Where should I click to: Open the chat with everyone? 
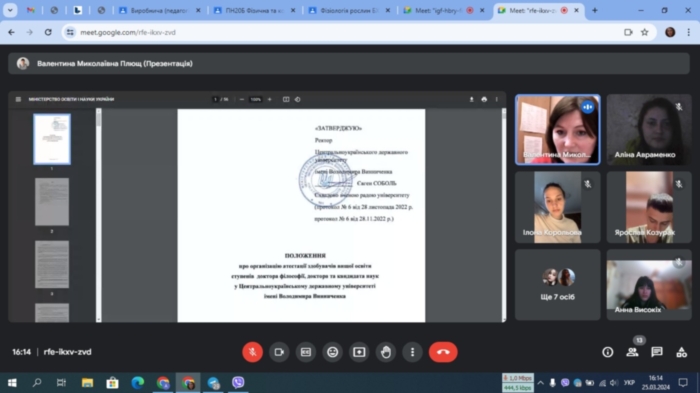click(x=657, y=352)
